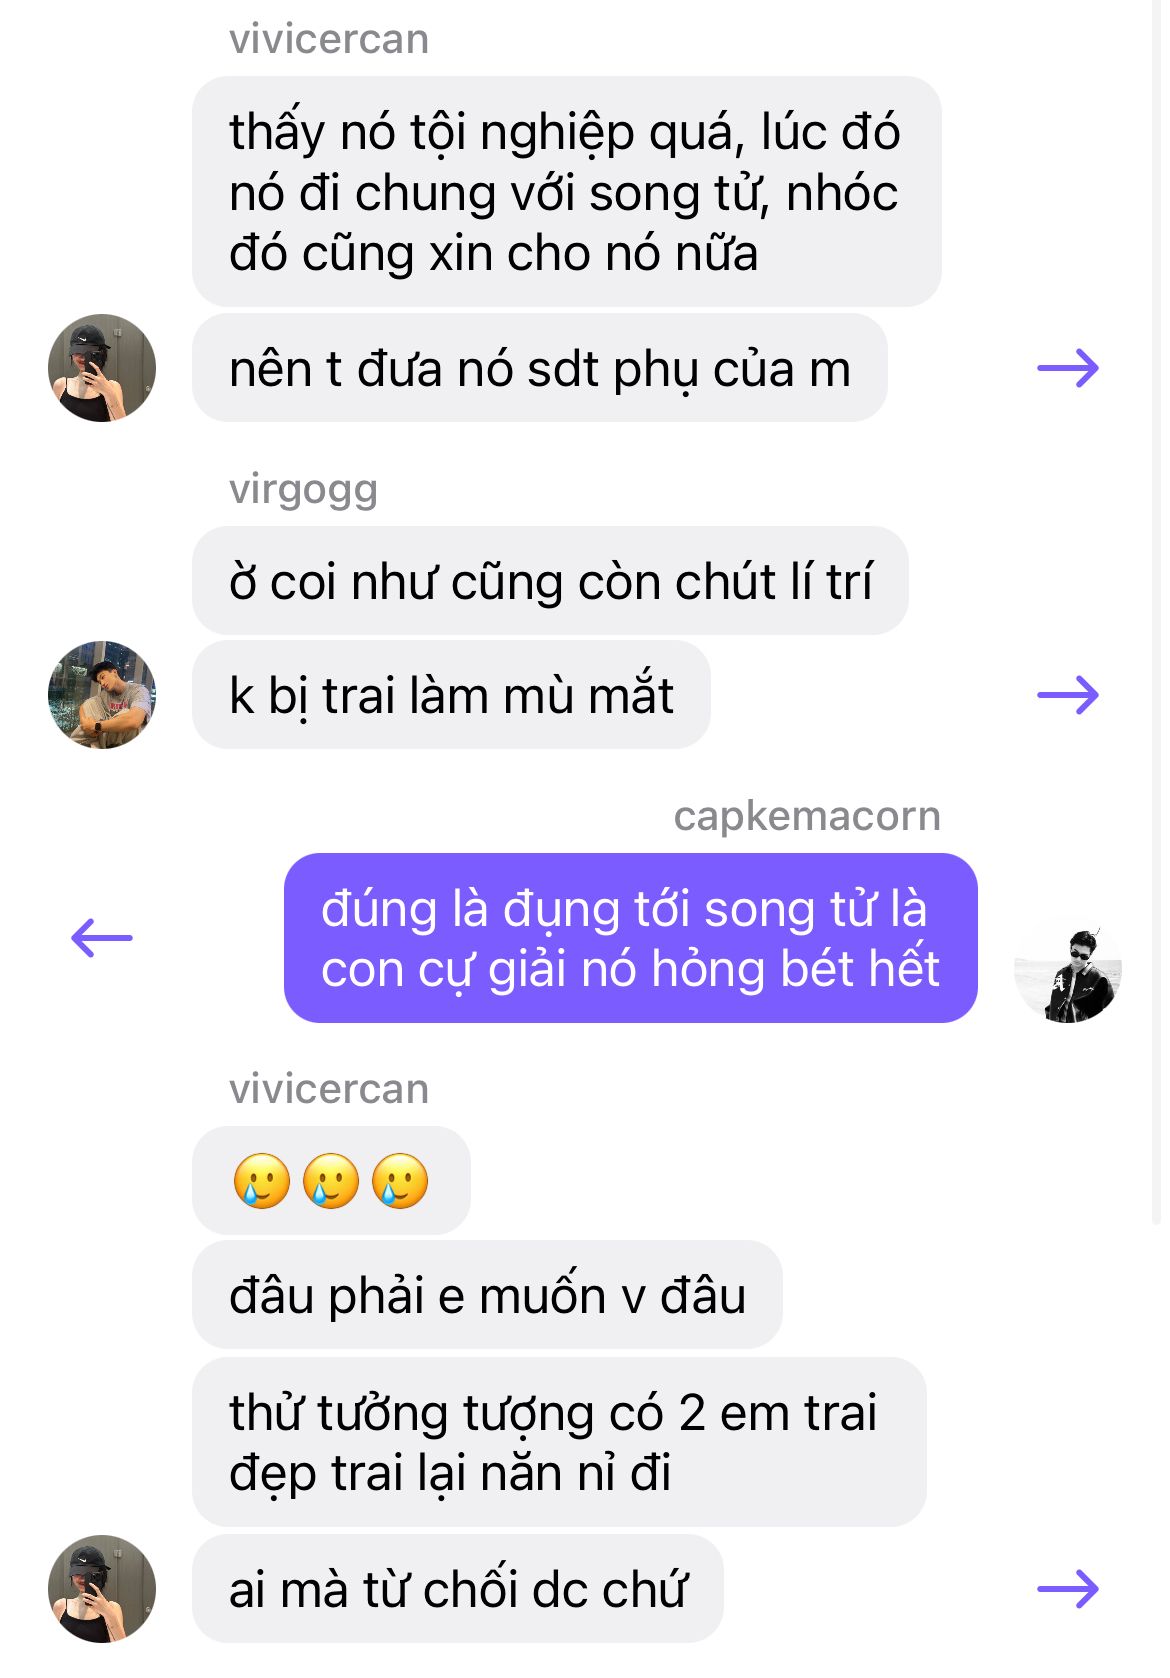
Task: Click reply arrow beside 'k bị trai làm mù mắt'
Action: (x=1068, y=695)
